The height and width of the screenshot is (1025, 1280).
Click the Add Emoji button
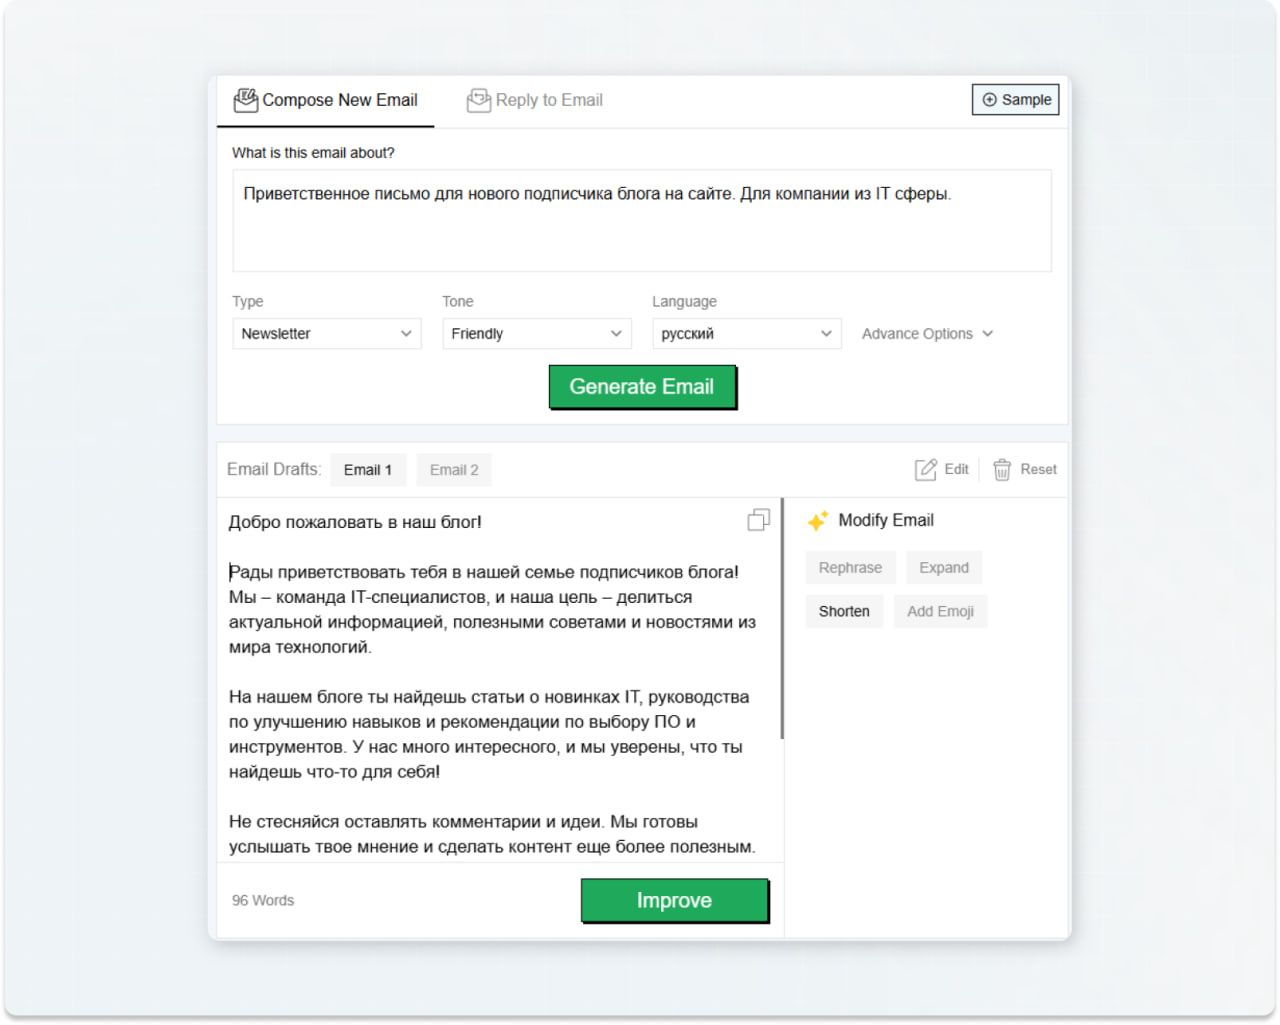coord(940,612)
